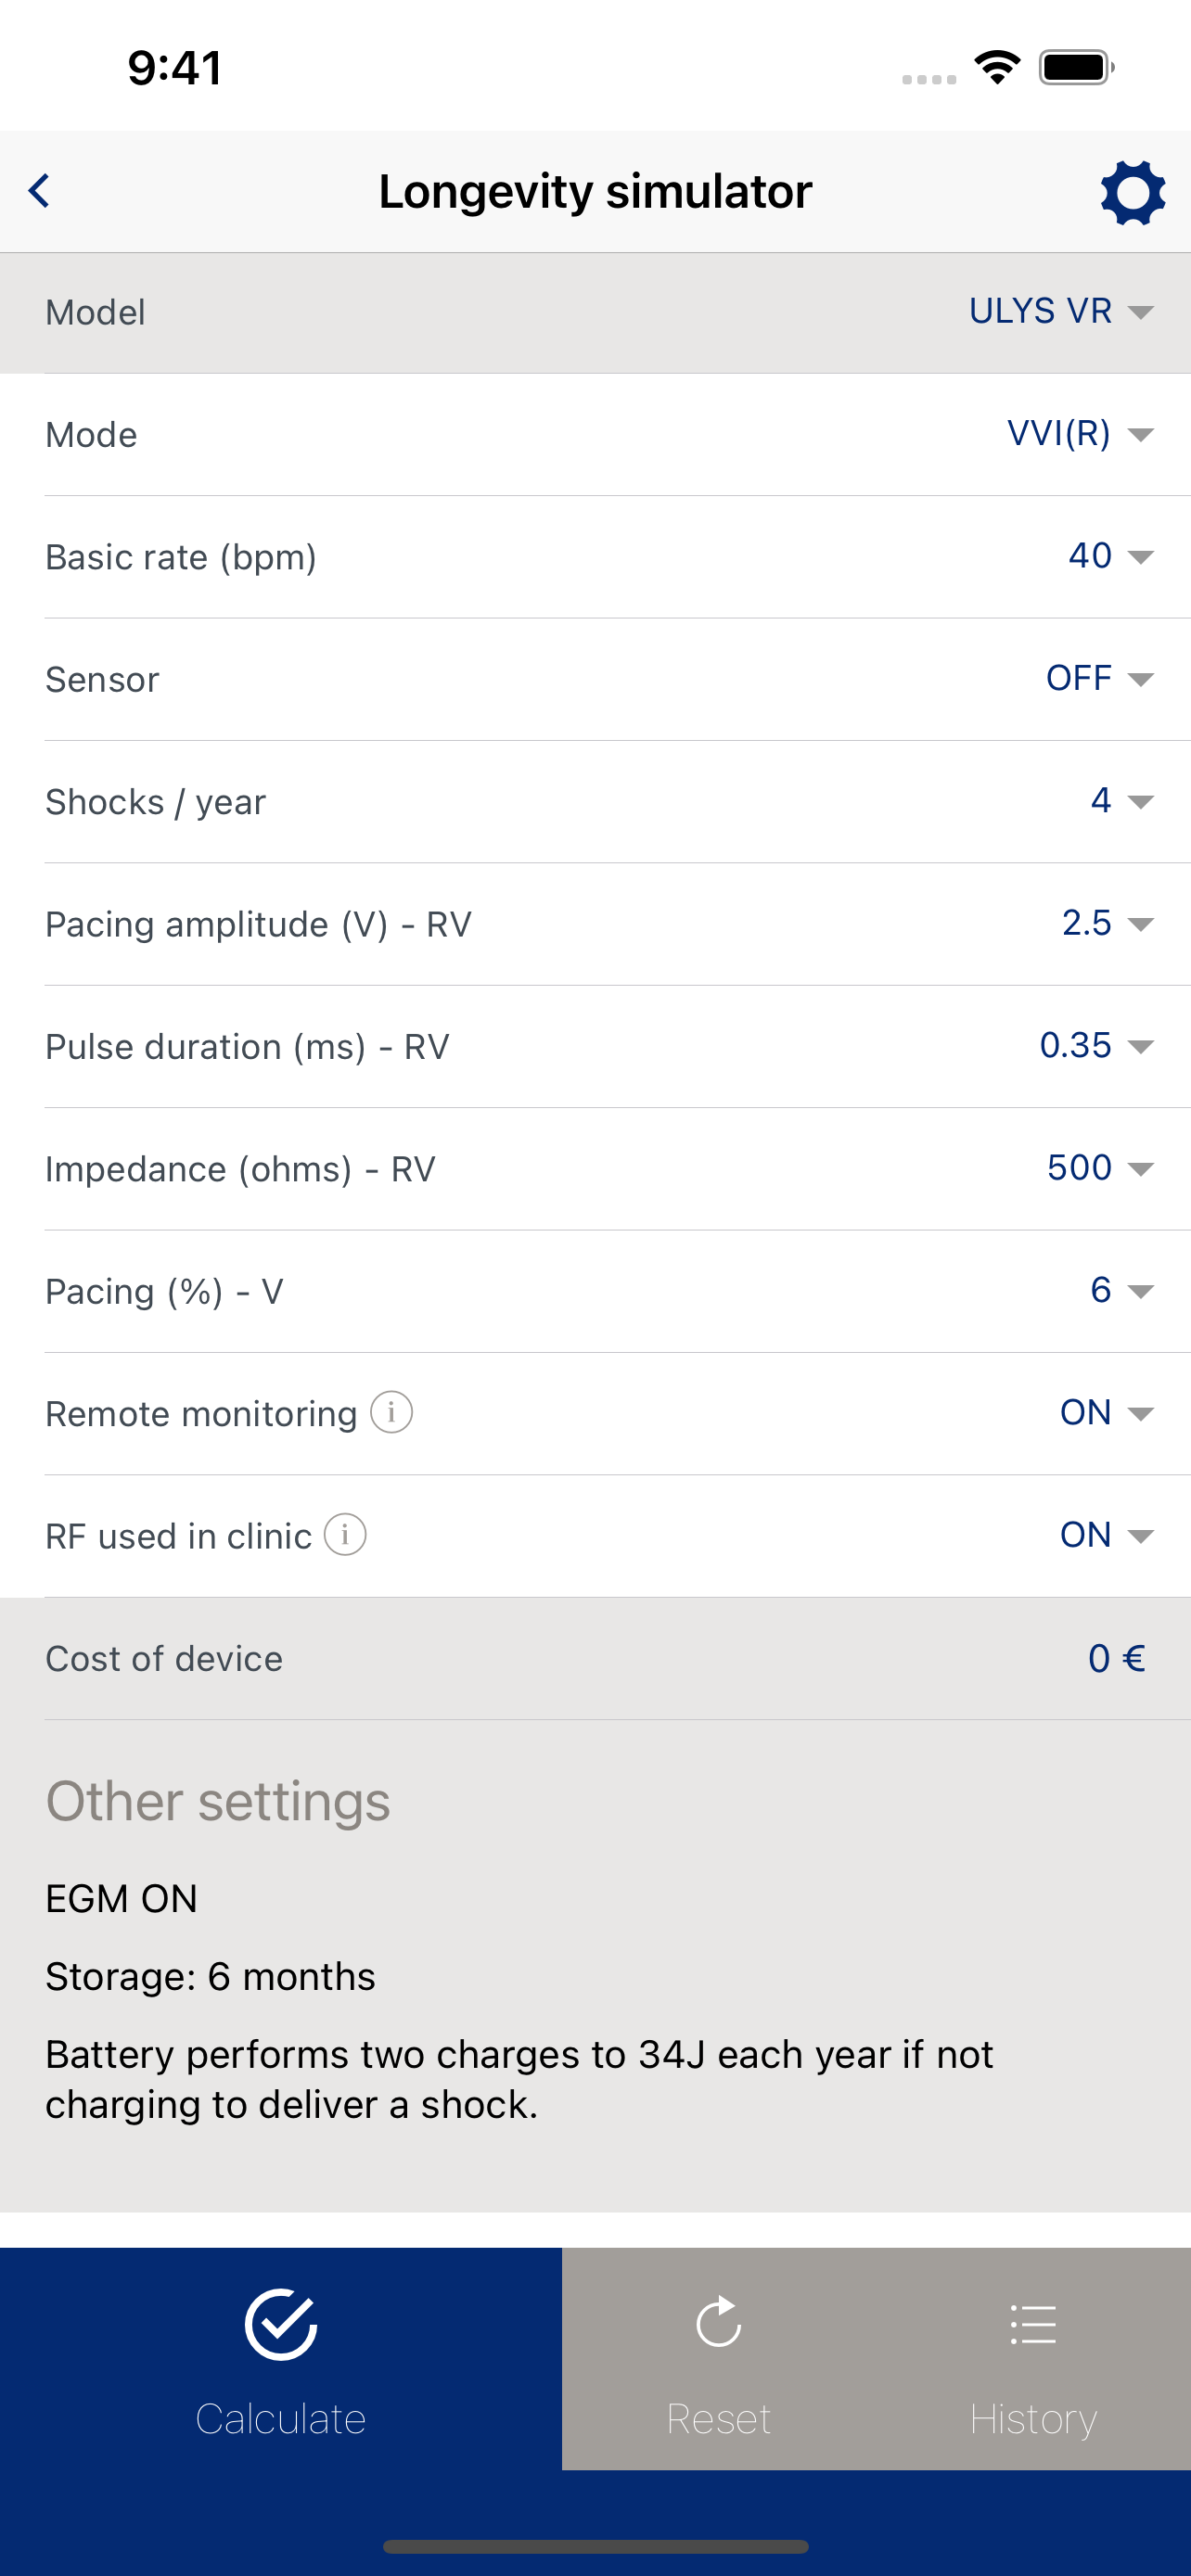1191x2576 pixels.
Task: Open the Mode VVI(R) dropdown
Action: pos(1080,433)
